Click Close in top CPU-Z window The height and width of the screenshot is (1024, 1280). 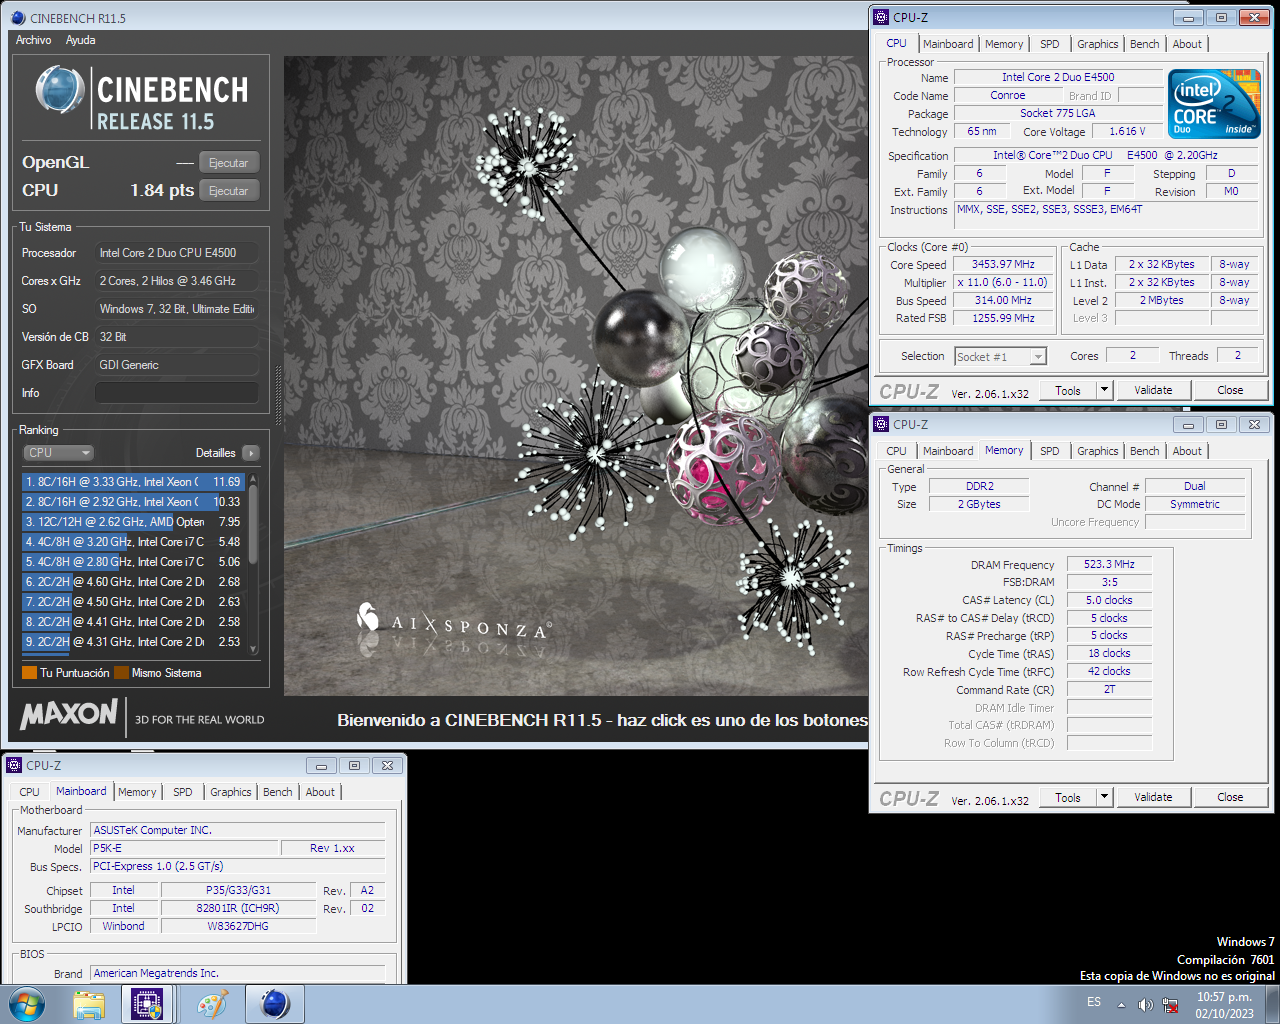coord(1230,391)
